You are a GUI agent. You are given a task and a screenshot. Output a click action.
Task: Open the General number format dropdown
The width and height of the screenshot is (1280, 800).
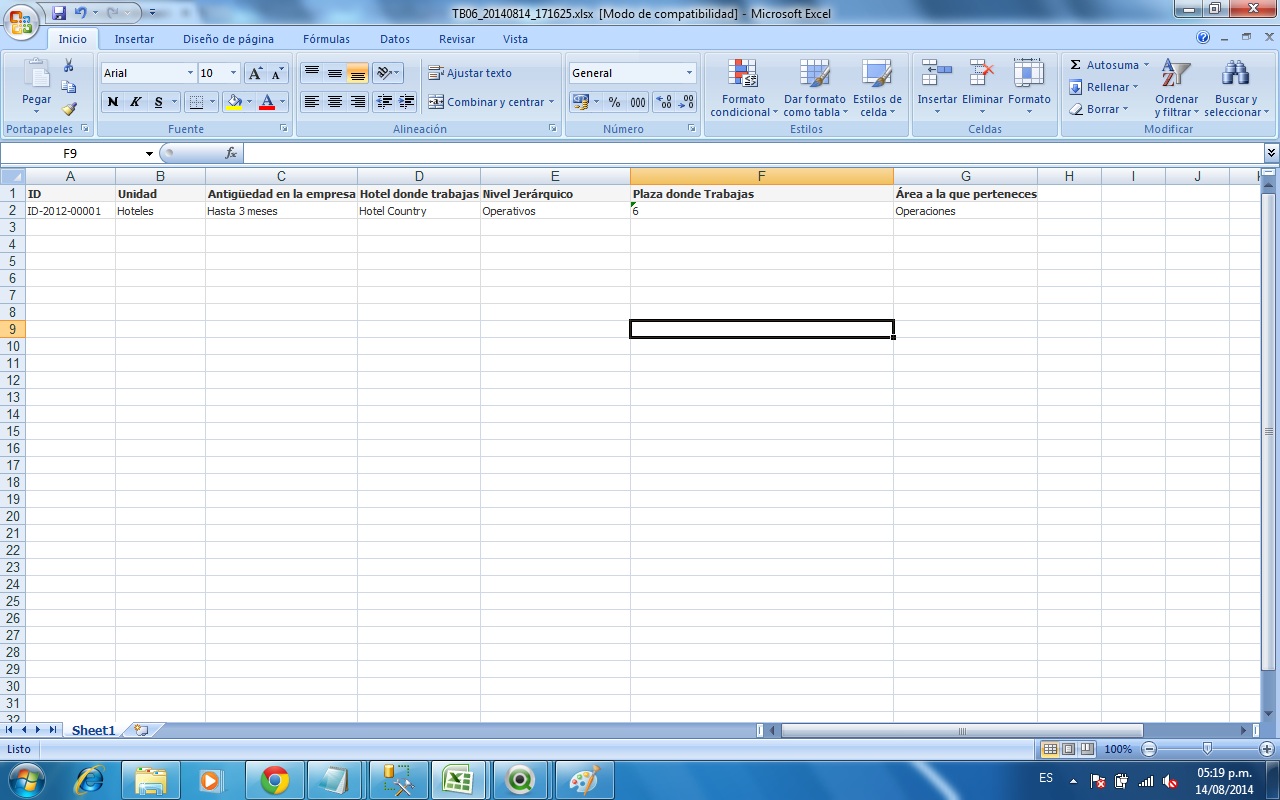click(689, 73)
